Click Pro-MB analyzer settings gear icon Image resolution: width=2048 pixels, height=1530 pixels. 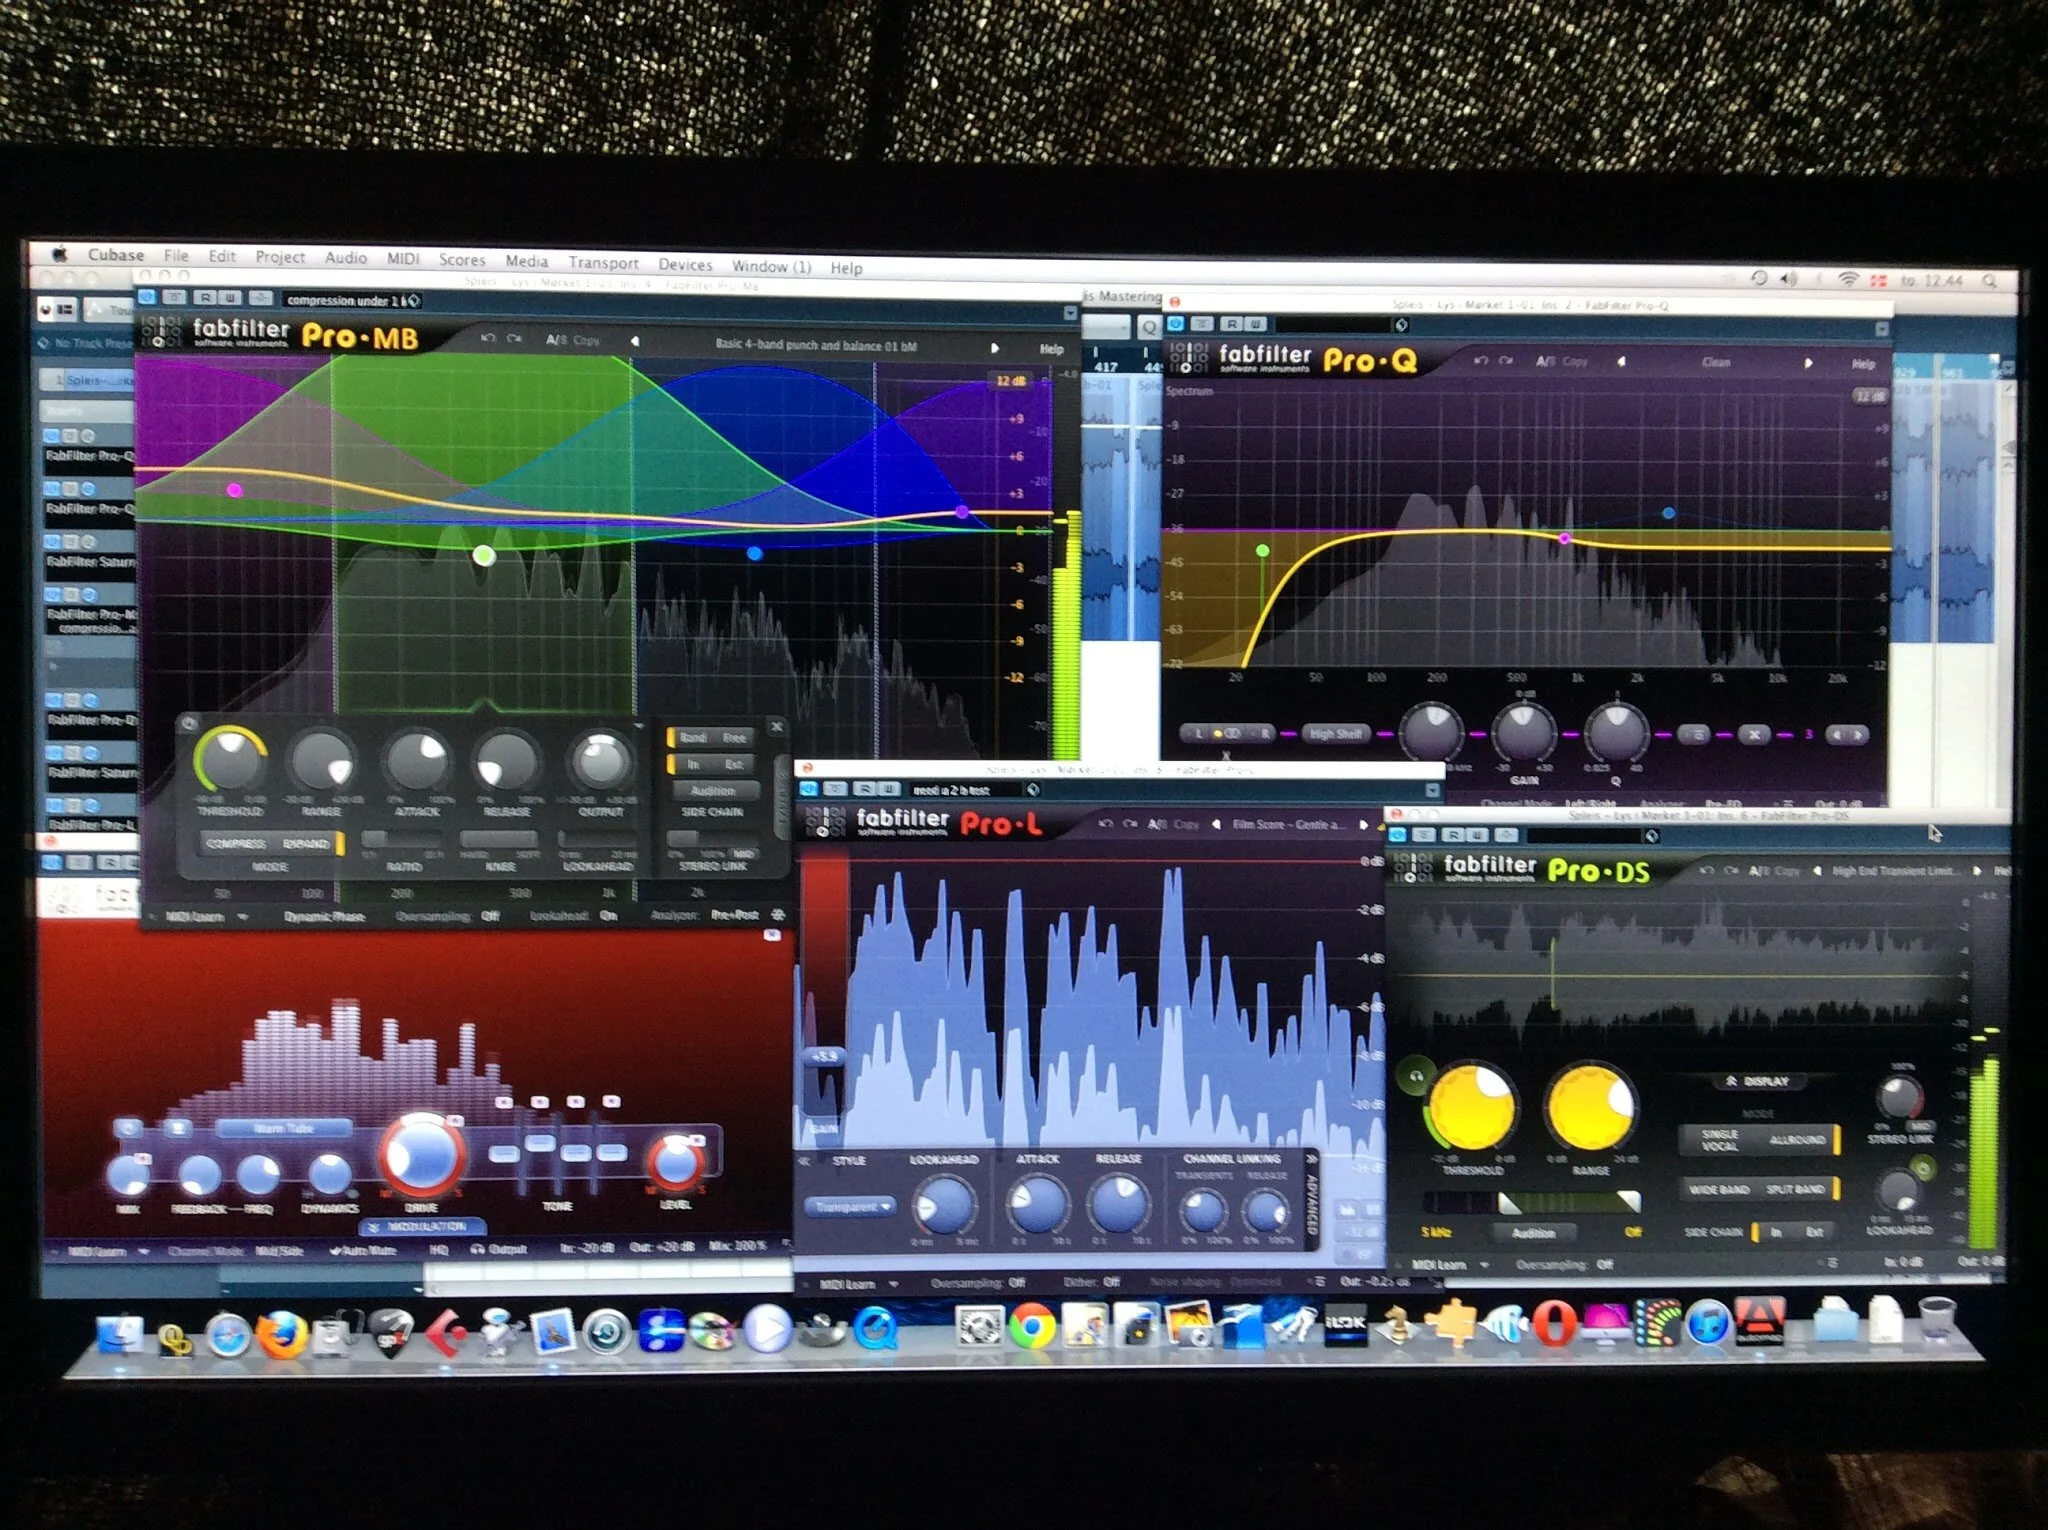(x=778, y=915)
